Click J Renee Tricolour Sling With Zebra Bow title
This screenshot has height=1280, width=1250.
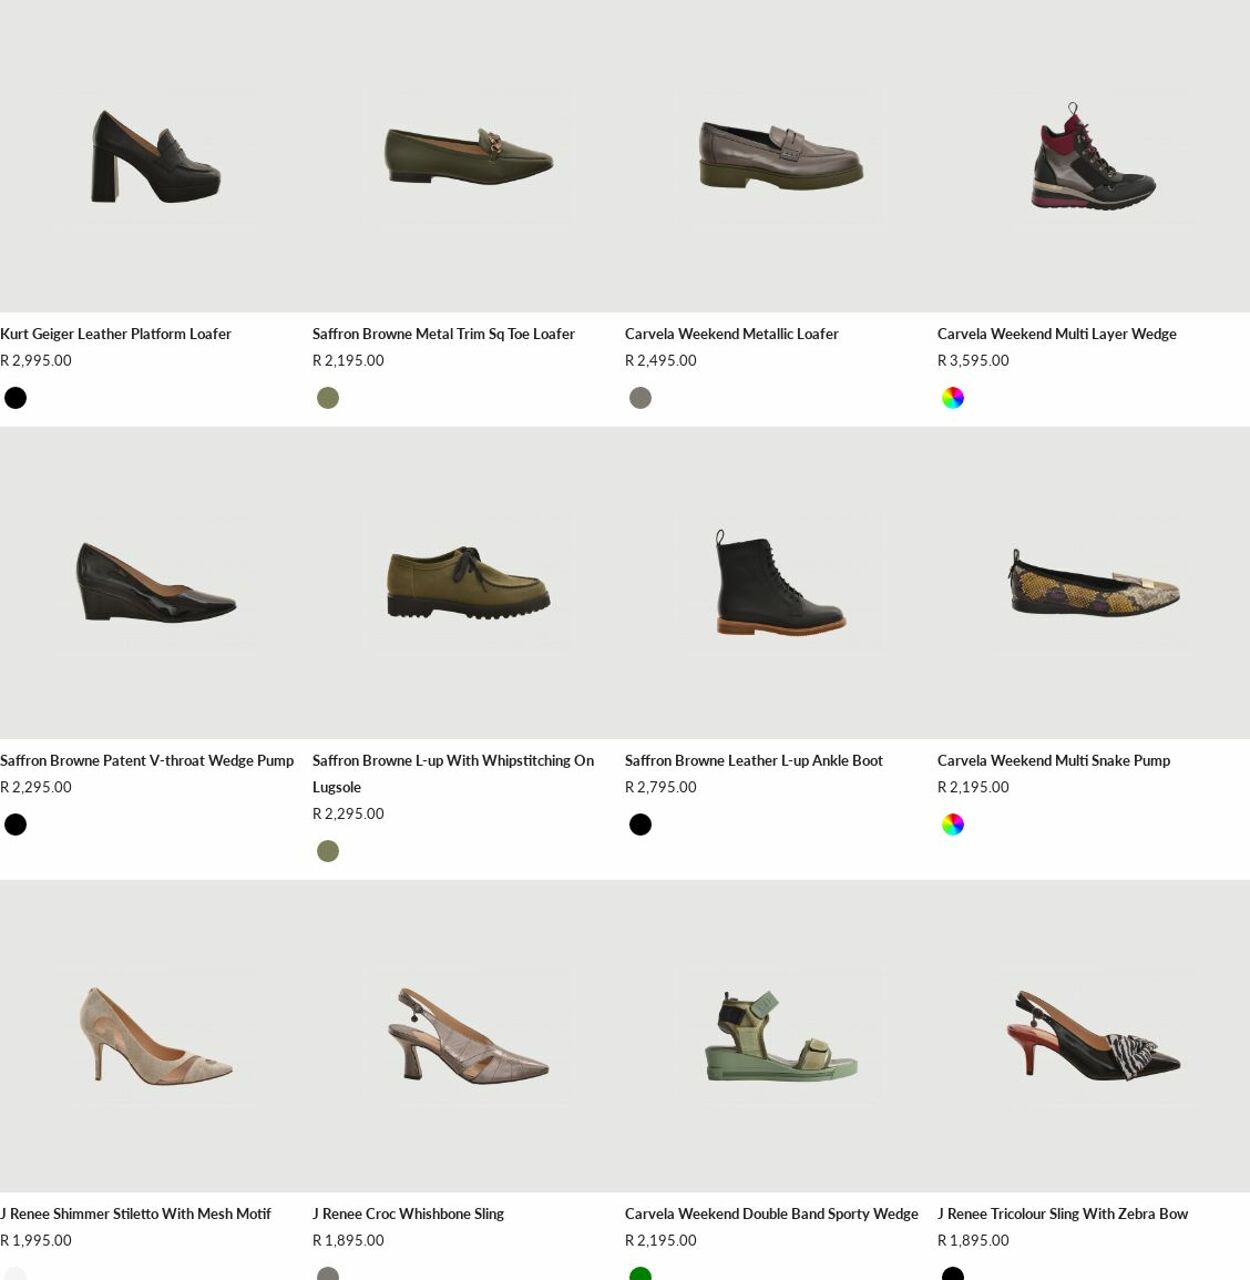pyautogui.click(x=1062, y=1214)
